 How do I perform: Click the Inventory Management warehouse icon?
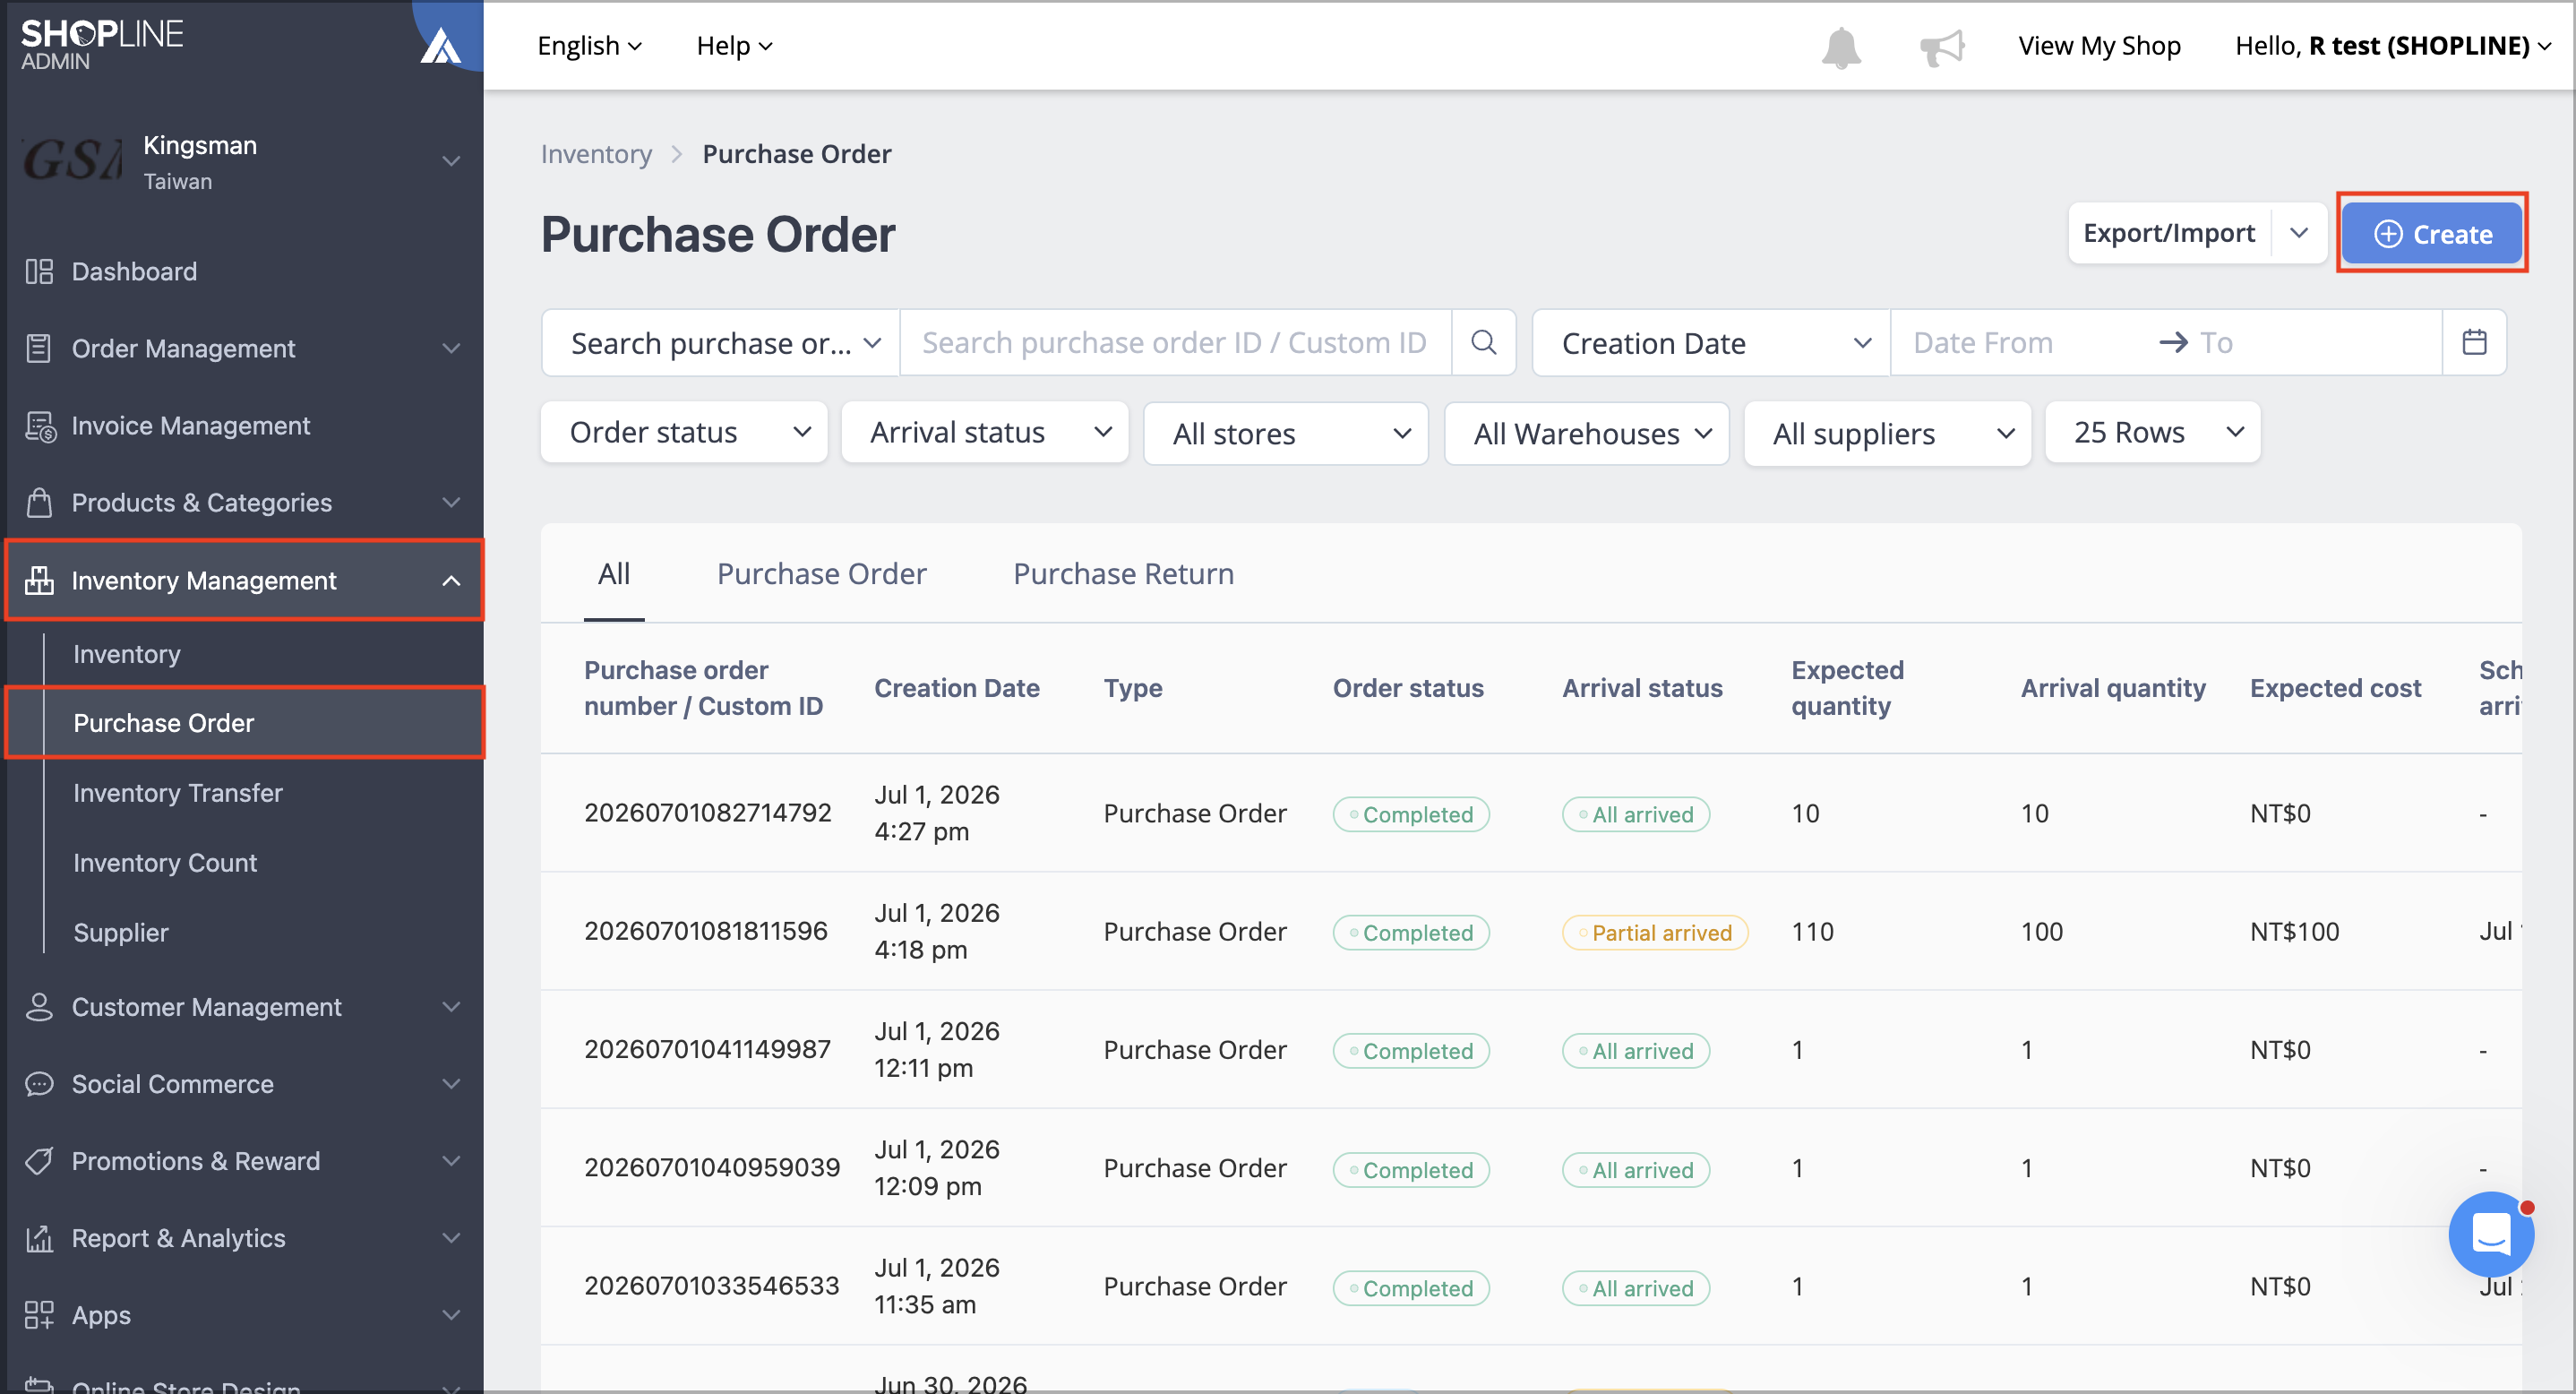pos(39,580)
